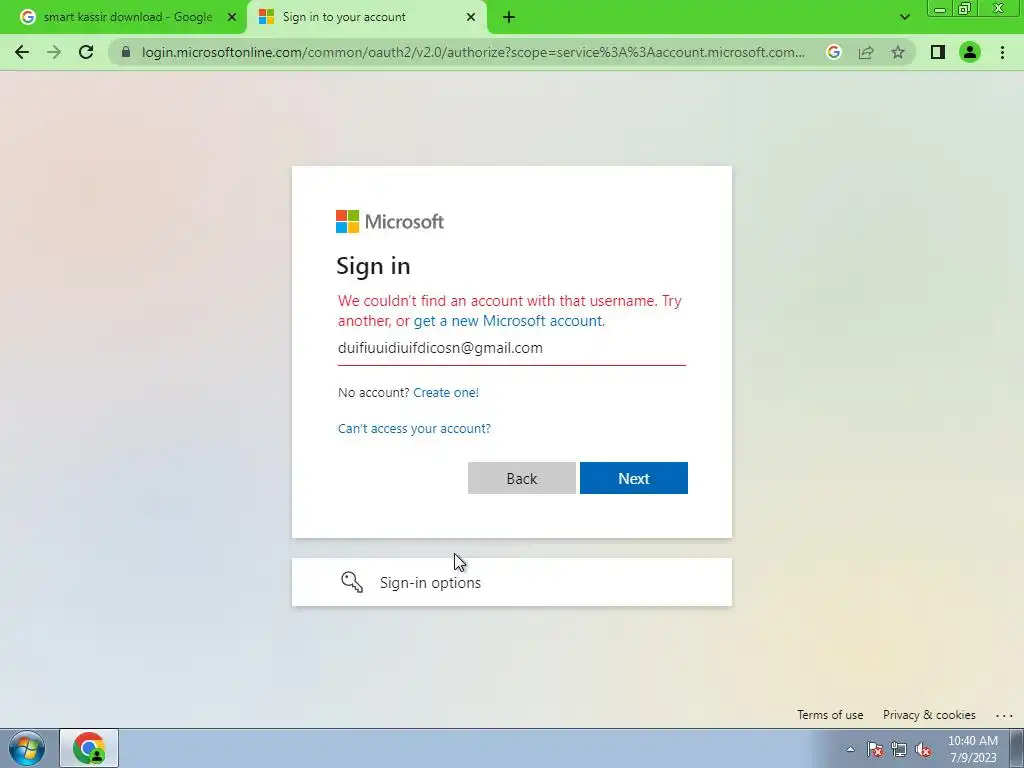Select the Sign in to your account tab

coord(366,17)
